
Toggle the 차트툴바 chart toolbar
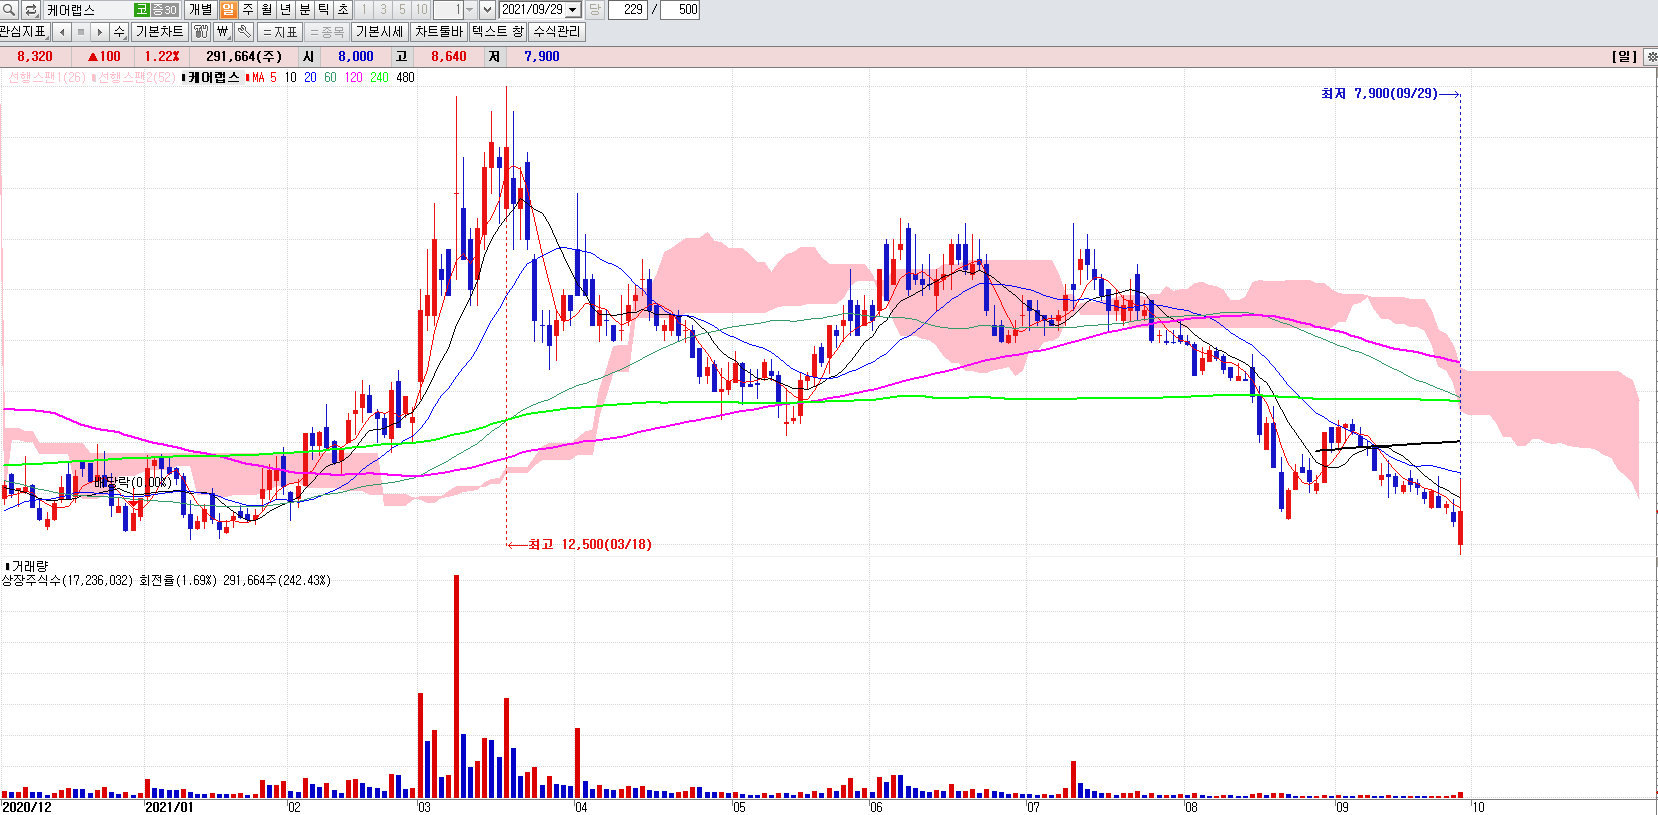tap(439, 32)
